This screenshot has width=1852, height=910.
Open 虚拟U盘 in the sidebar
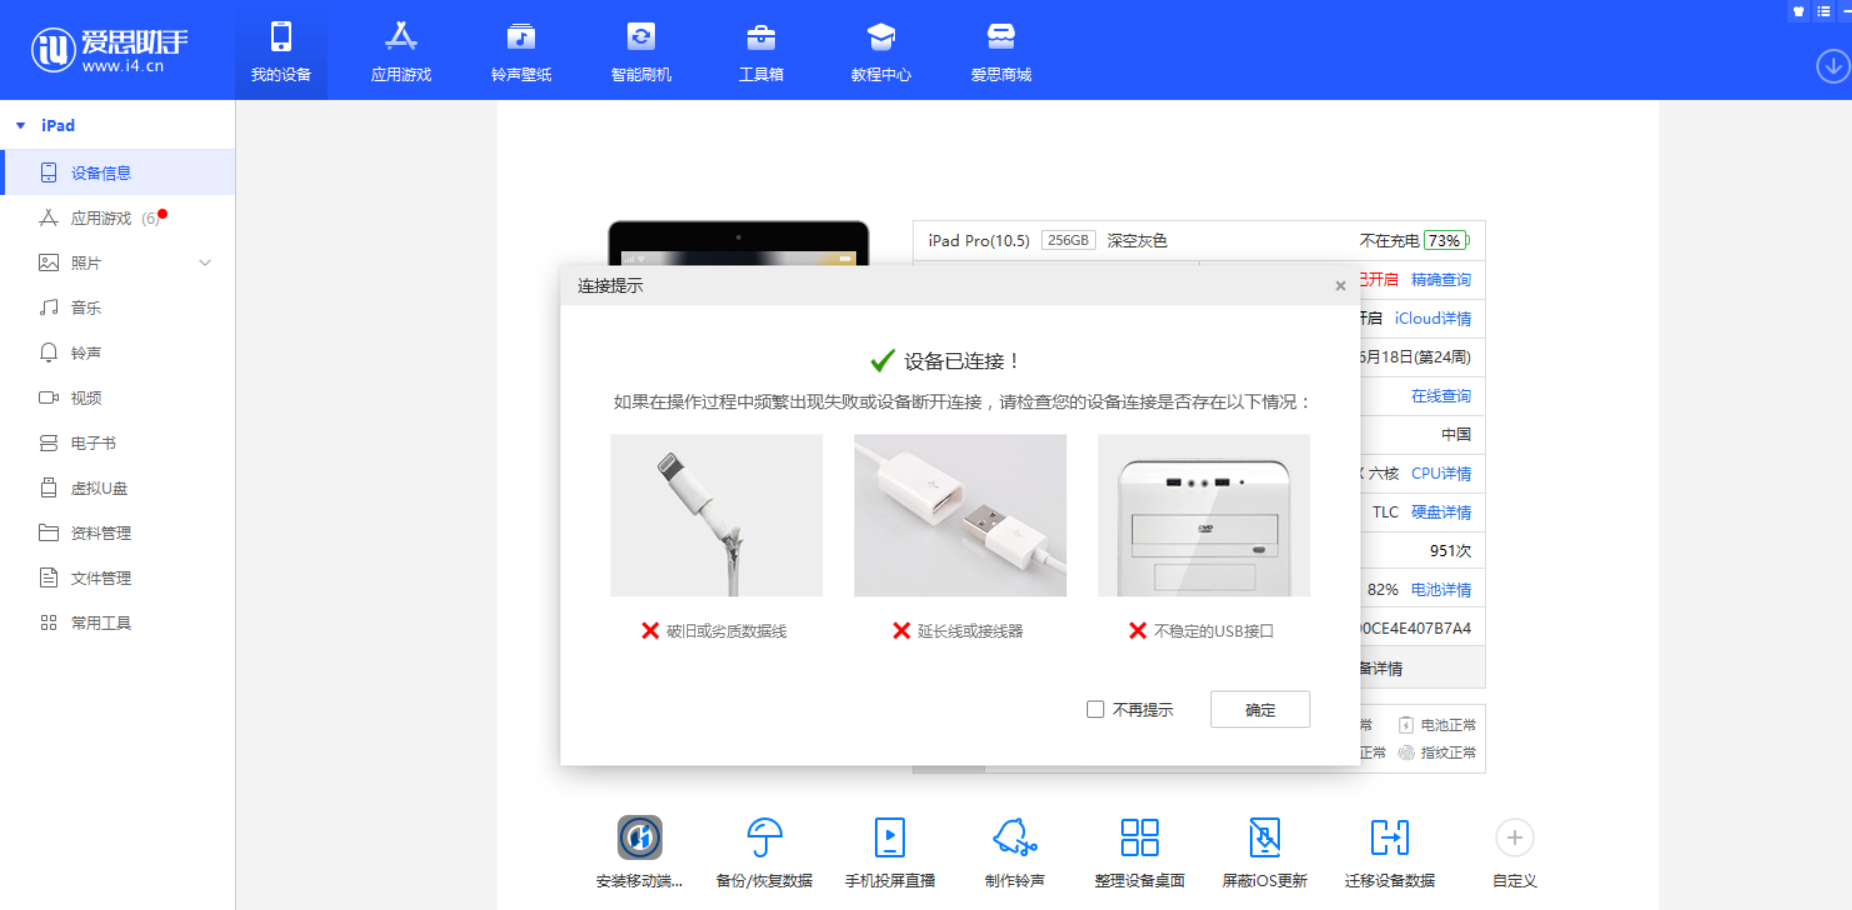tap(118, 488)
